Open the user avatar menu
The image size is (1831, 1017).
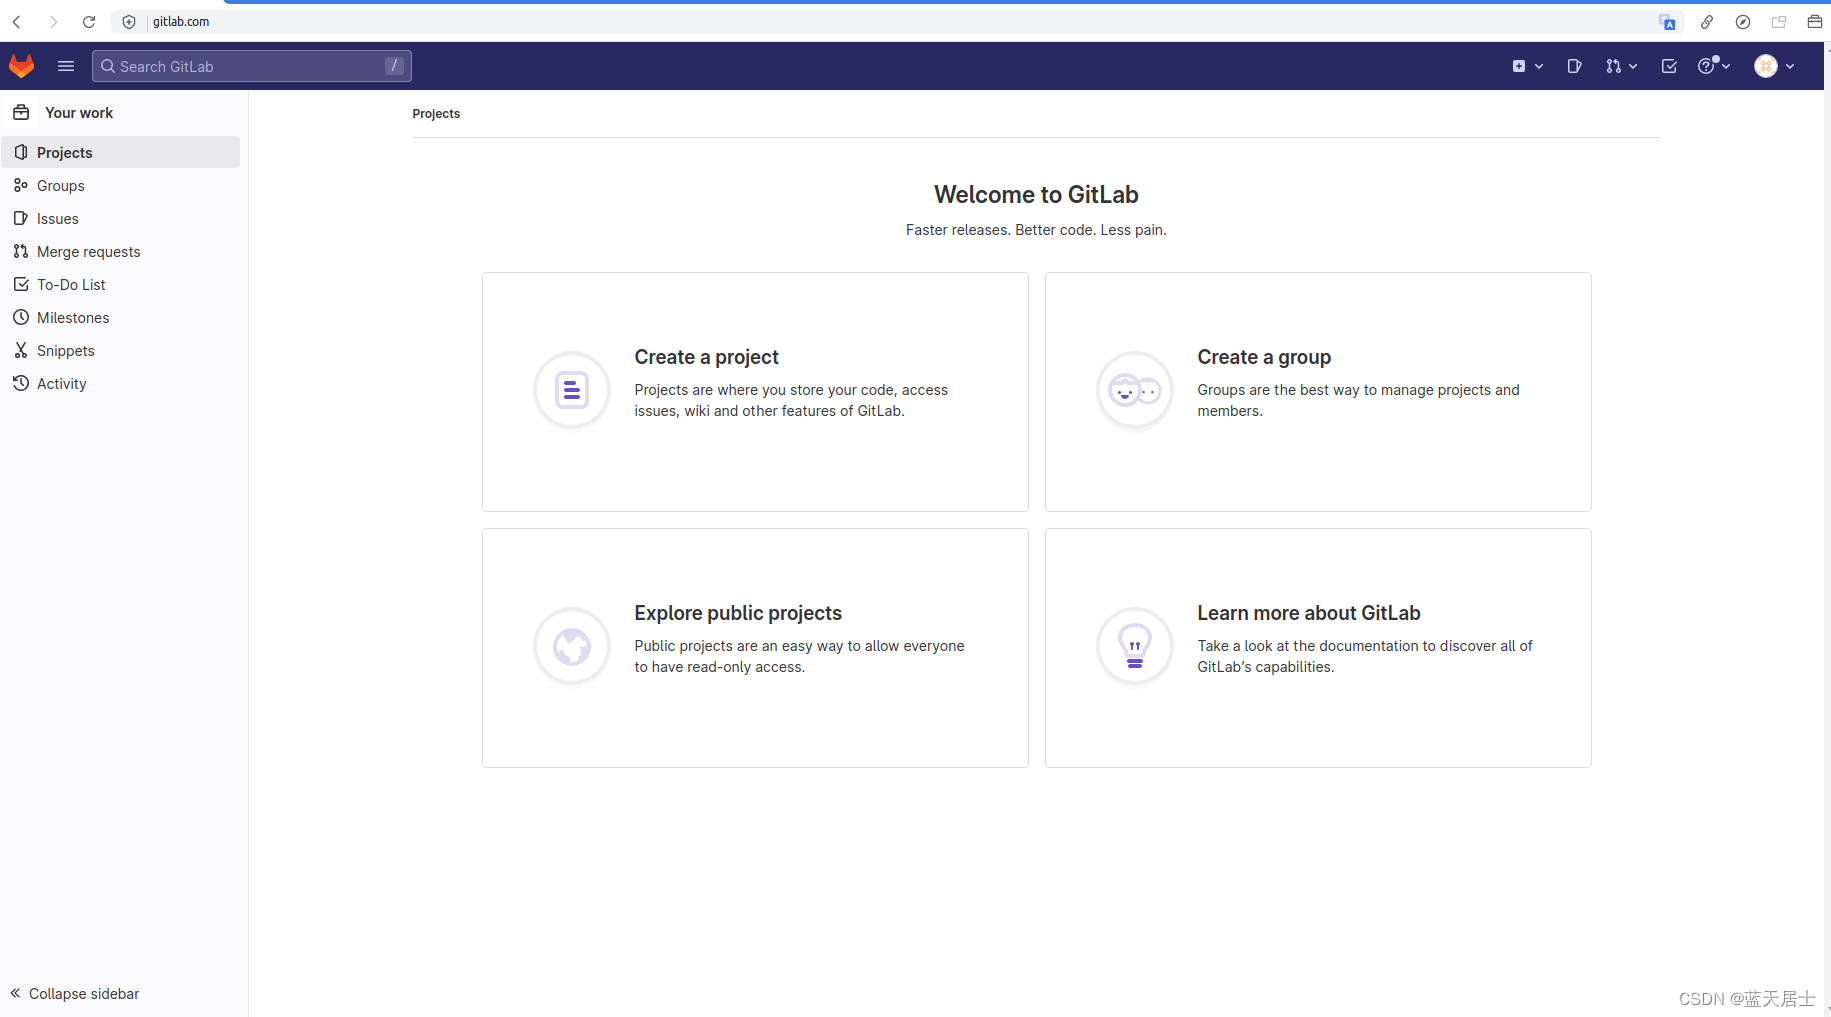[x=1775, y=66]
